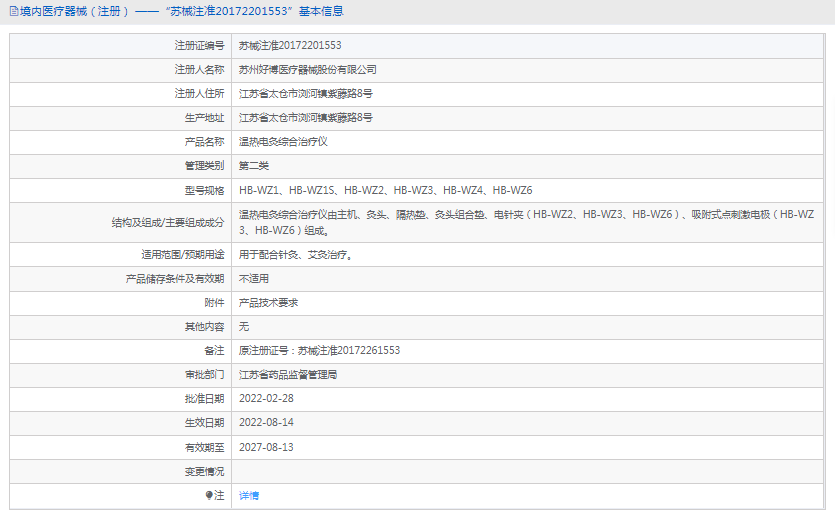Select attachment value 产品技术要求
835x516 pixels.
268,303
